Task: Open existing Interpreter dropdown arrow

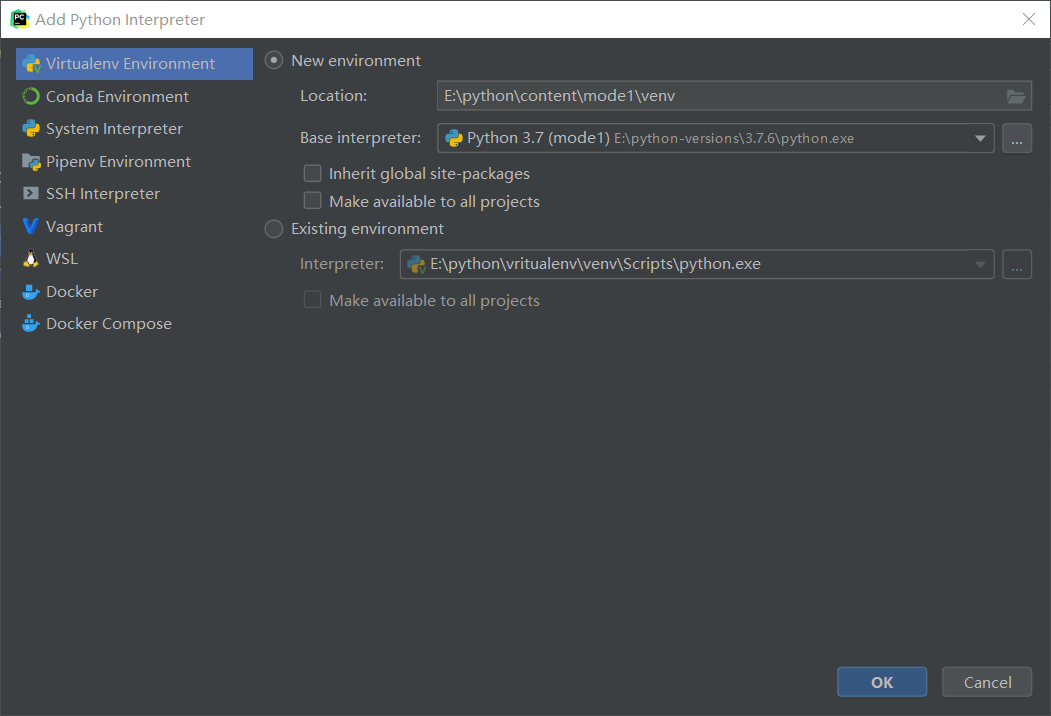Action: [x=980, y=265]
